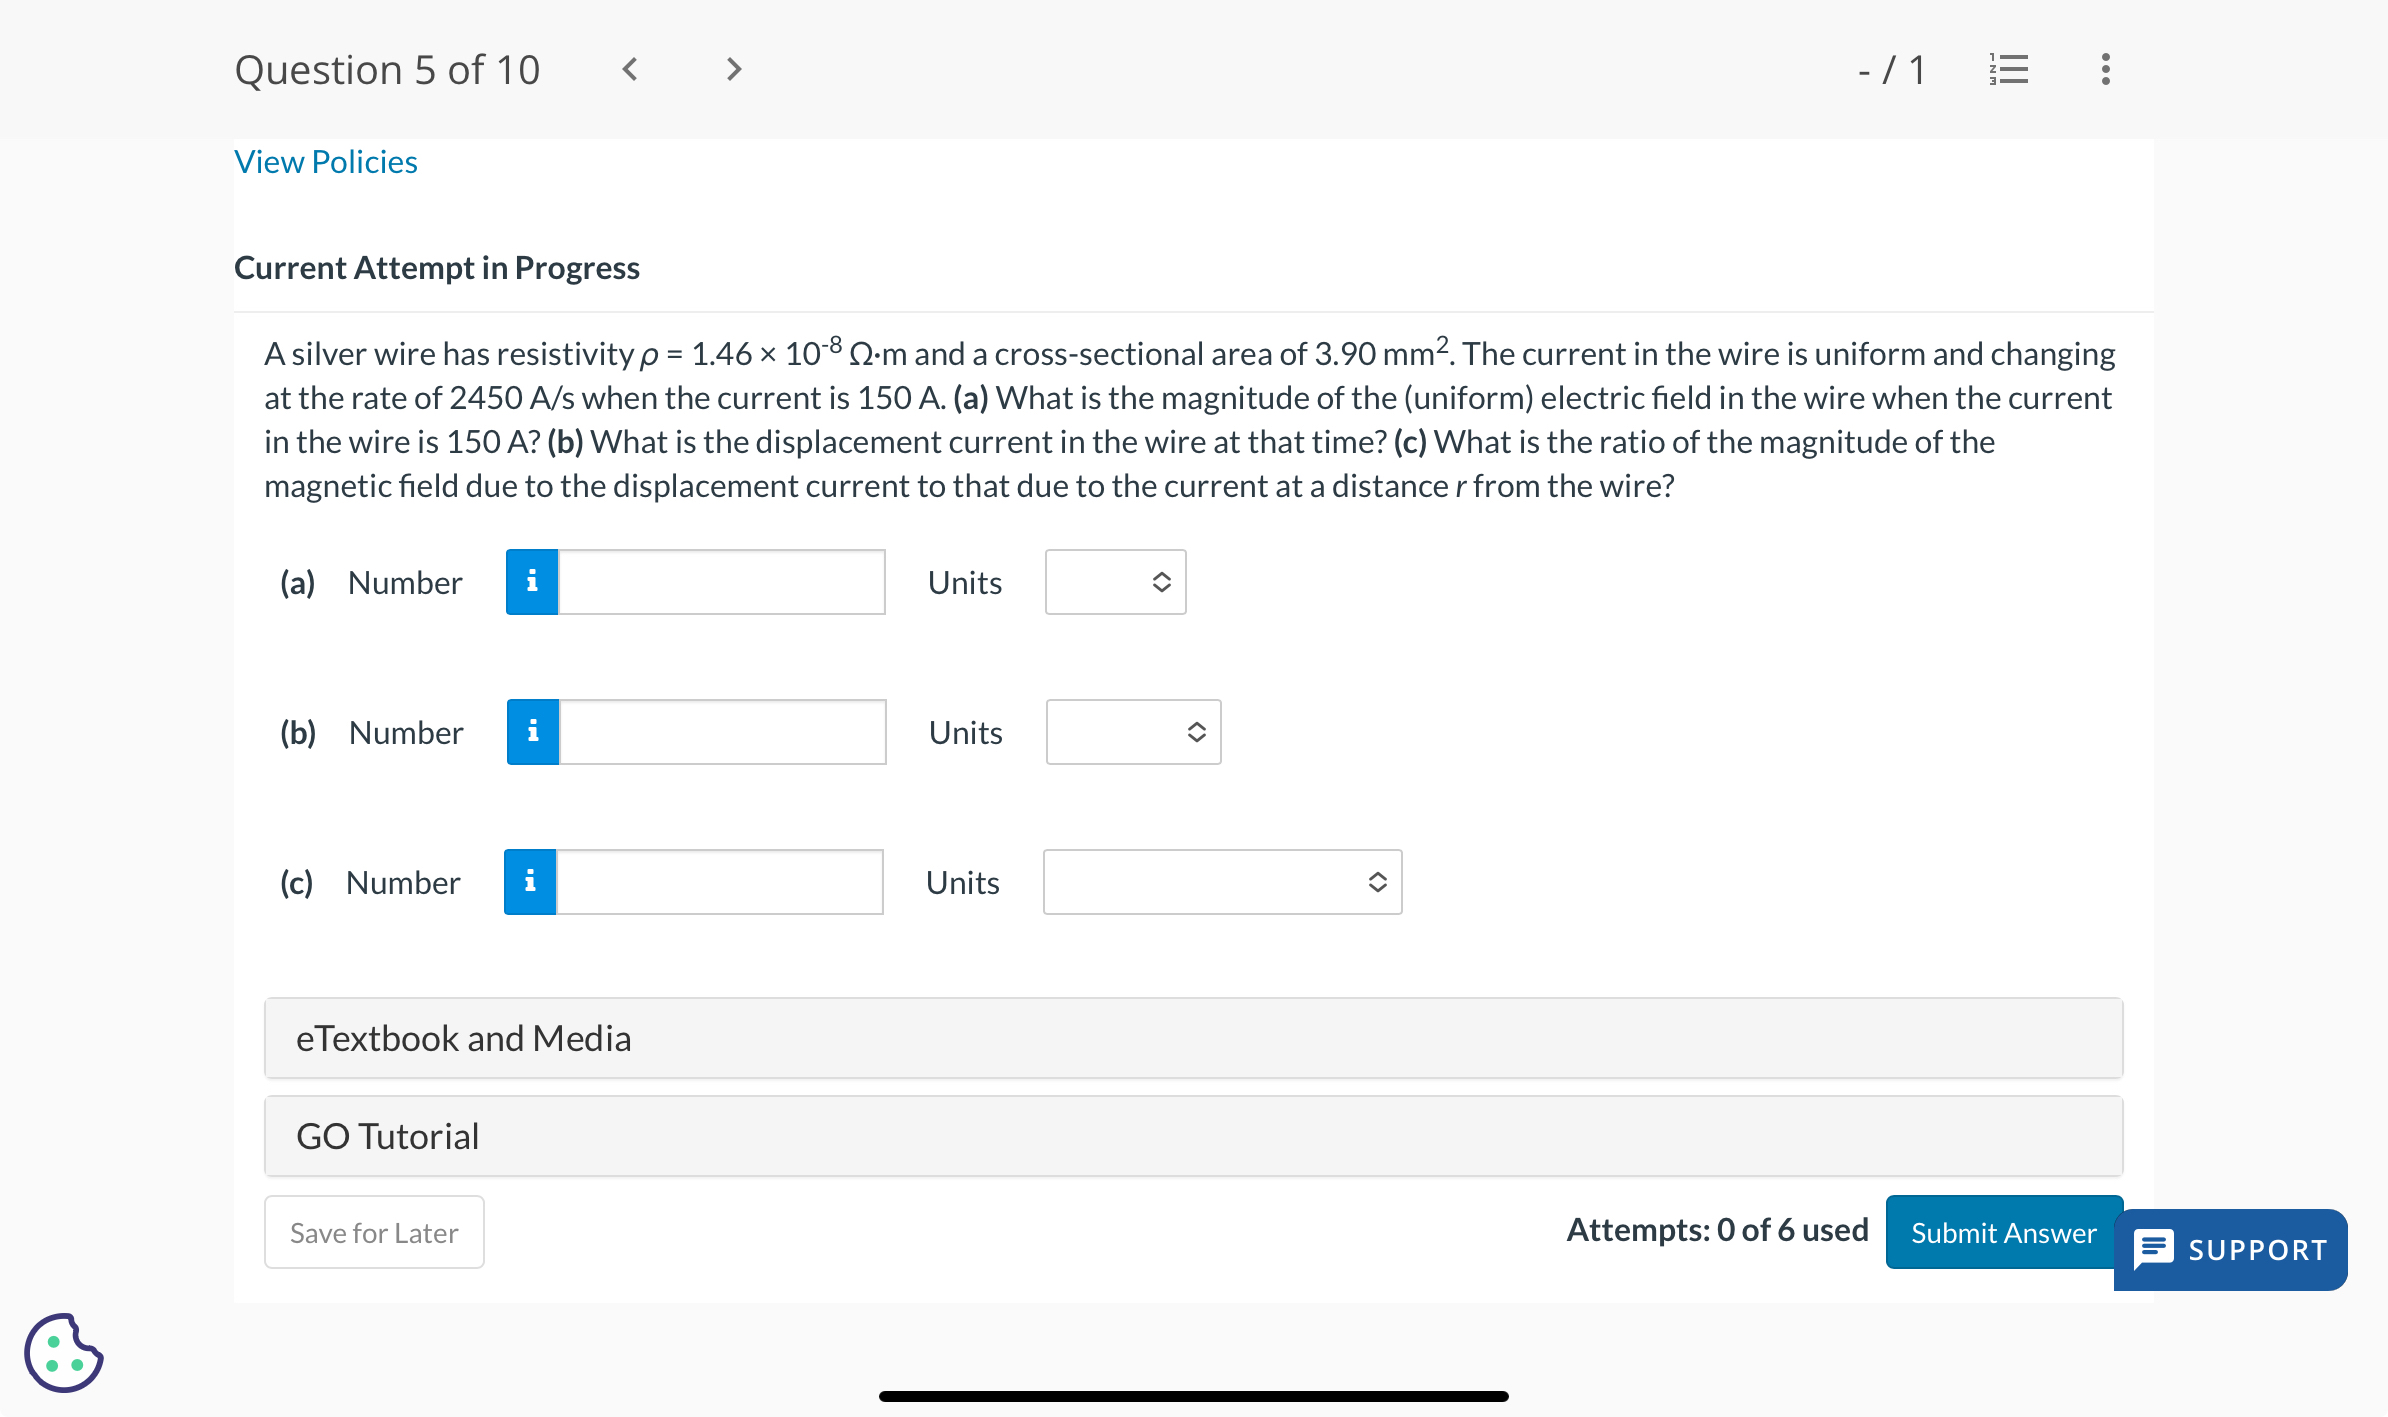Image resolution: width=2388 pixels, height=1417 pixels.
Task: Open the three-dot options menu
Action: point(2103,69)
